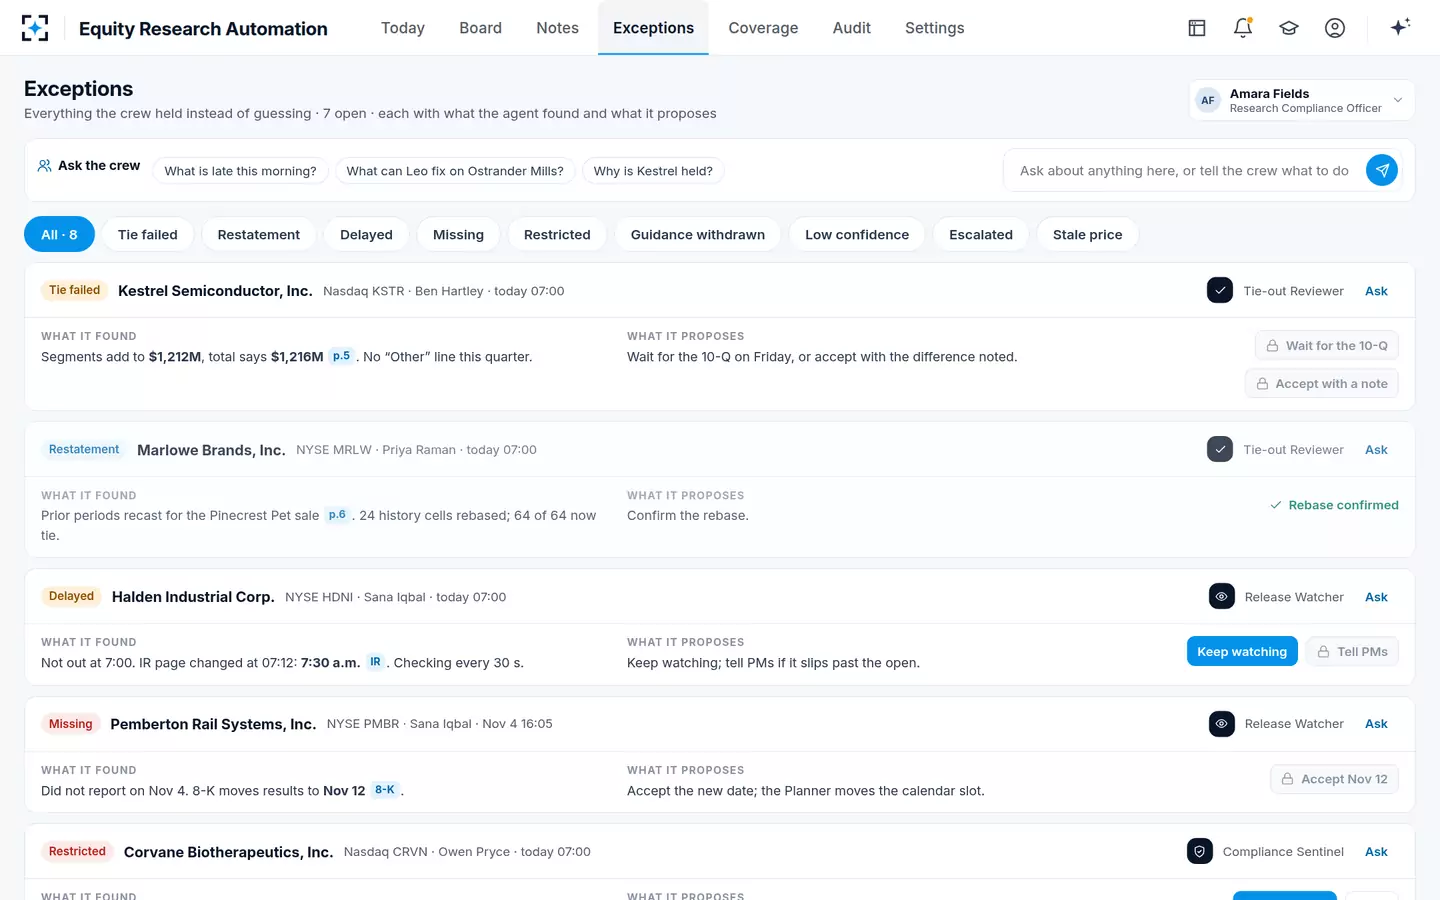Open the Settings tab
The image size is (1440, 900).
tap(935, 28)
